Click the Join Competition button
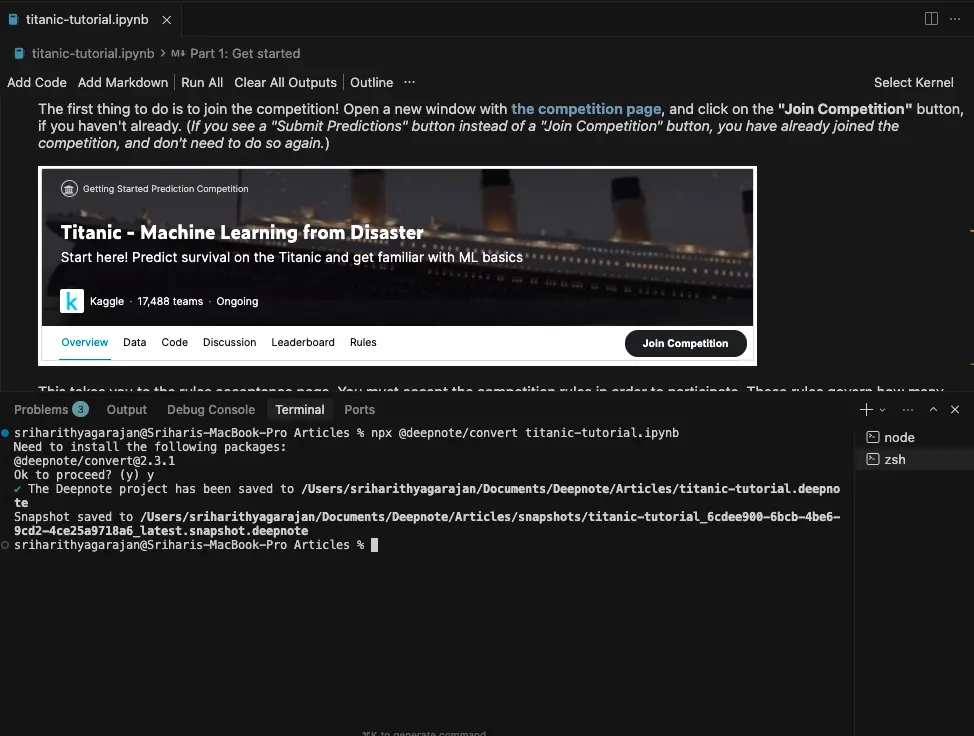 pos(685,343)
